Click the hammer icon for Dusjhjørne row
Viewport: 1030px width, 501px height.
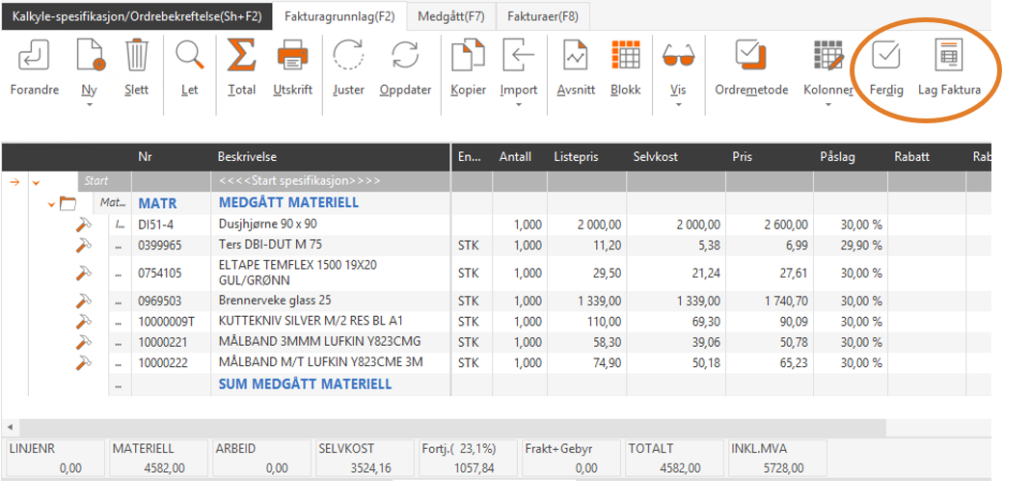[83, 225]
